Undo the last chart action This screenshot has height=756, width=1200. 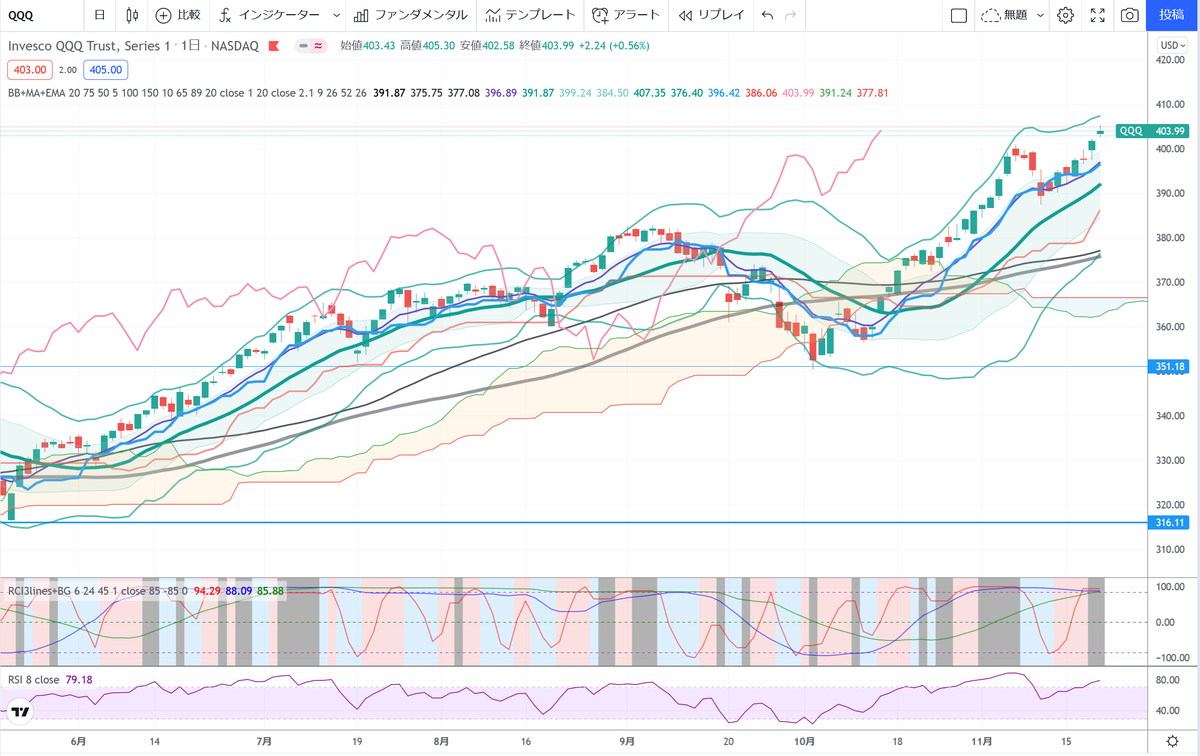click(767, 15)
